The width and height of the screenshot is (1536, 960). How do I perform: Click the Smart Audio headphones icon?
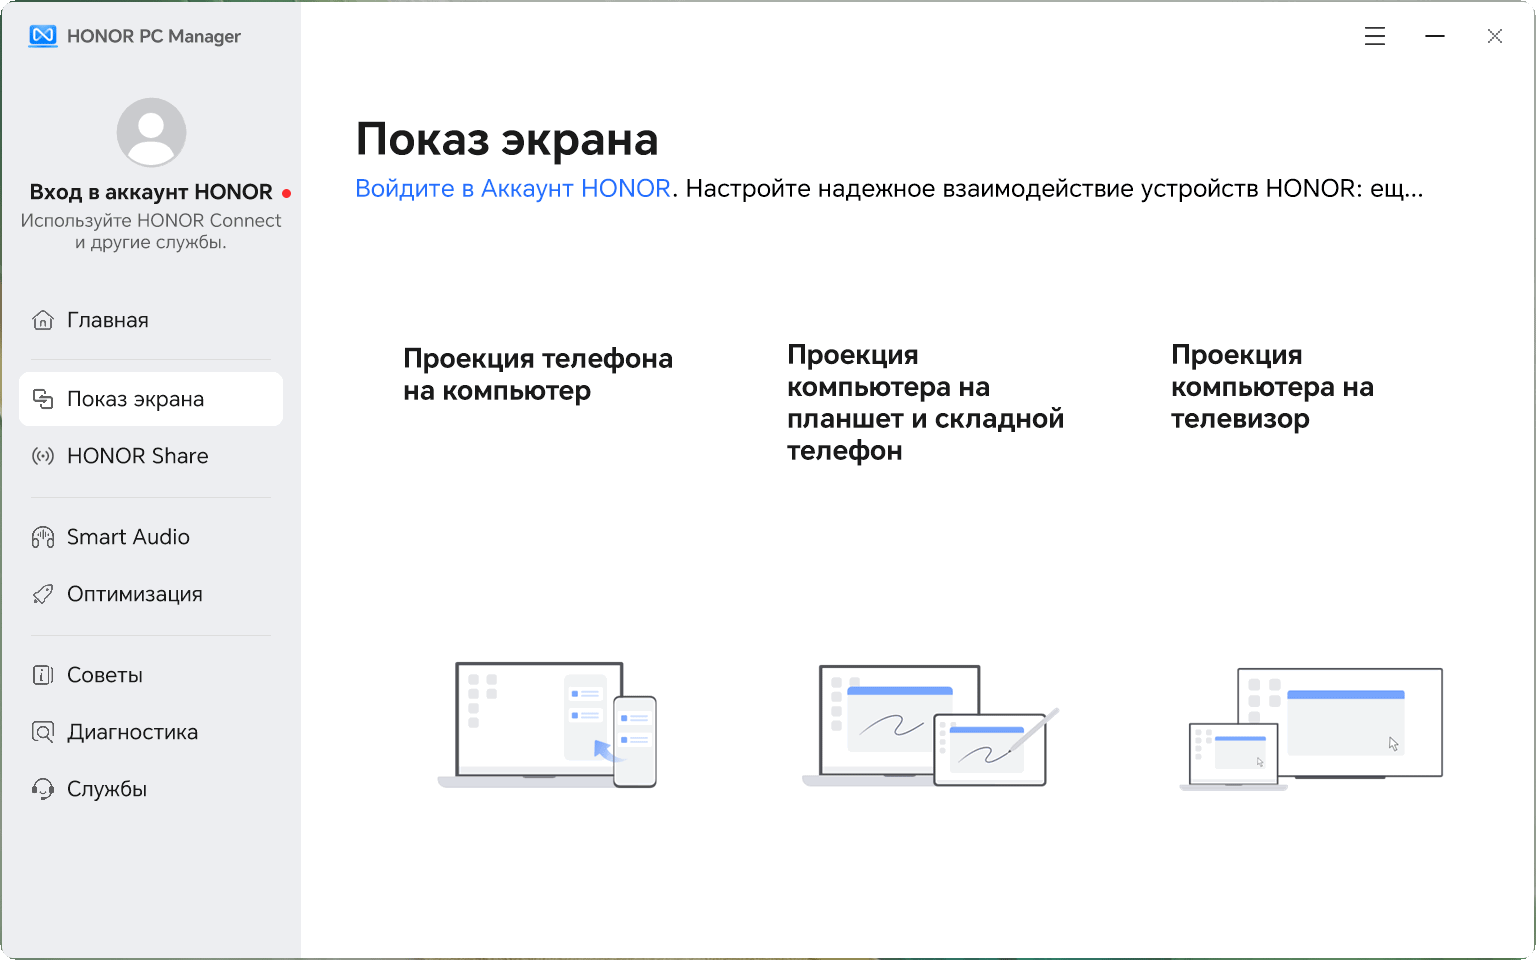point(43,537)
